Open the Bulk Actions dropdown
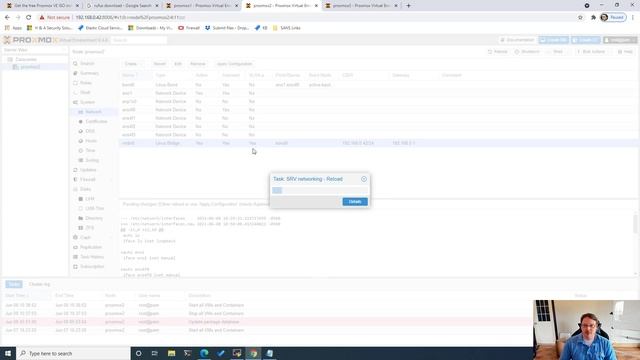This screenshot has height=360, width=640. coord(593,52)
